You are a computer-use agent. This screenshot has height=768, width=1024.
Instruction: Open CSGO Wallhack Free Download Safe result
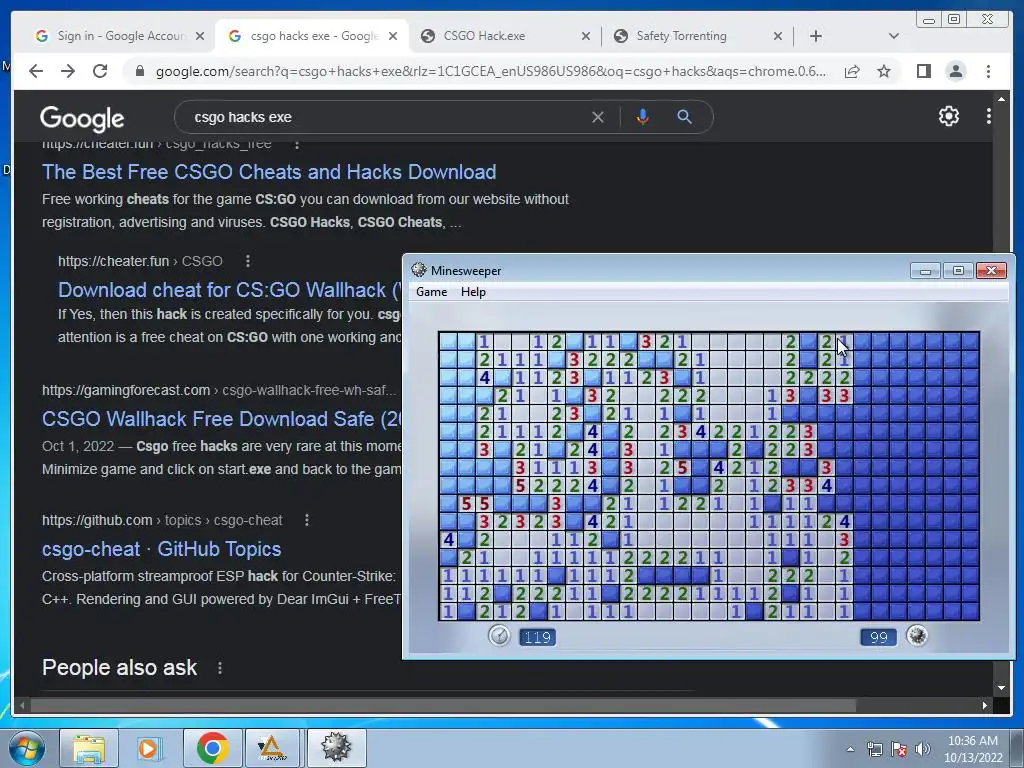click(222, 419)
